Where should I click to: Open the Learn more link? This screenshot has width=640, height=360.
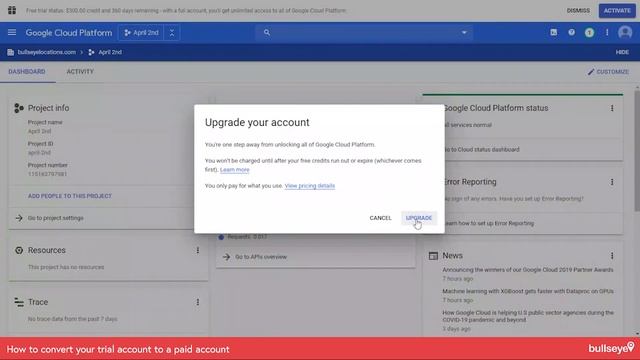click(x=235, y=170)
